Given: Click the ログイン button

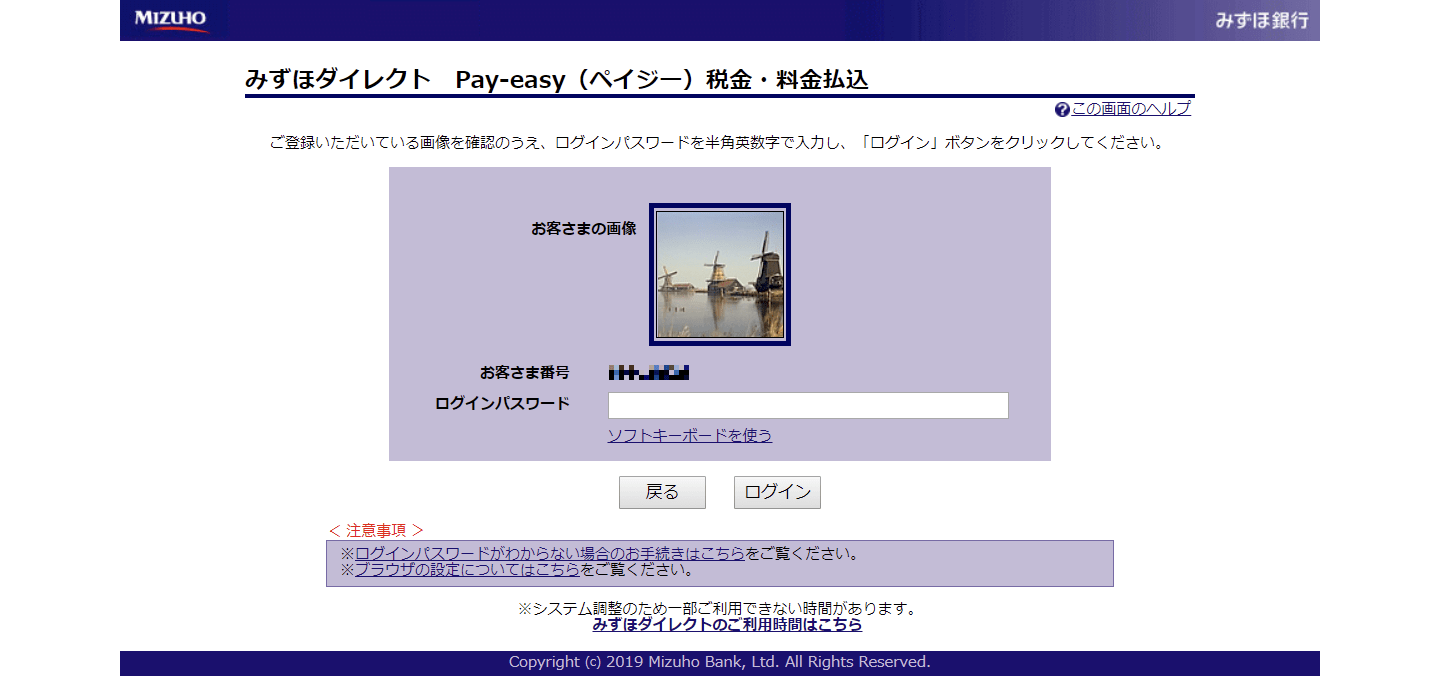Looking at the screenshot, I should pos(777,492).
